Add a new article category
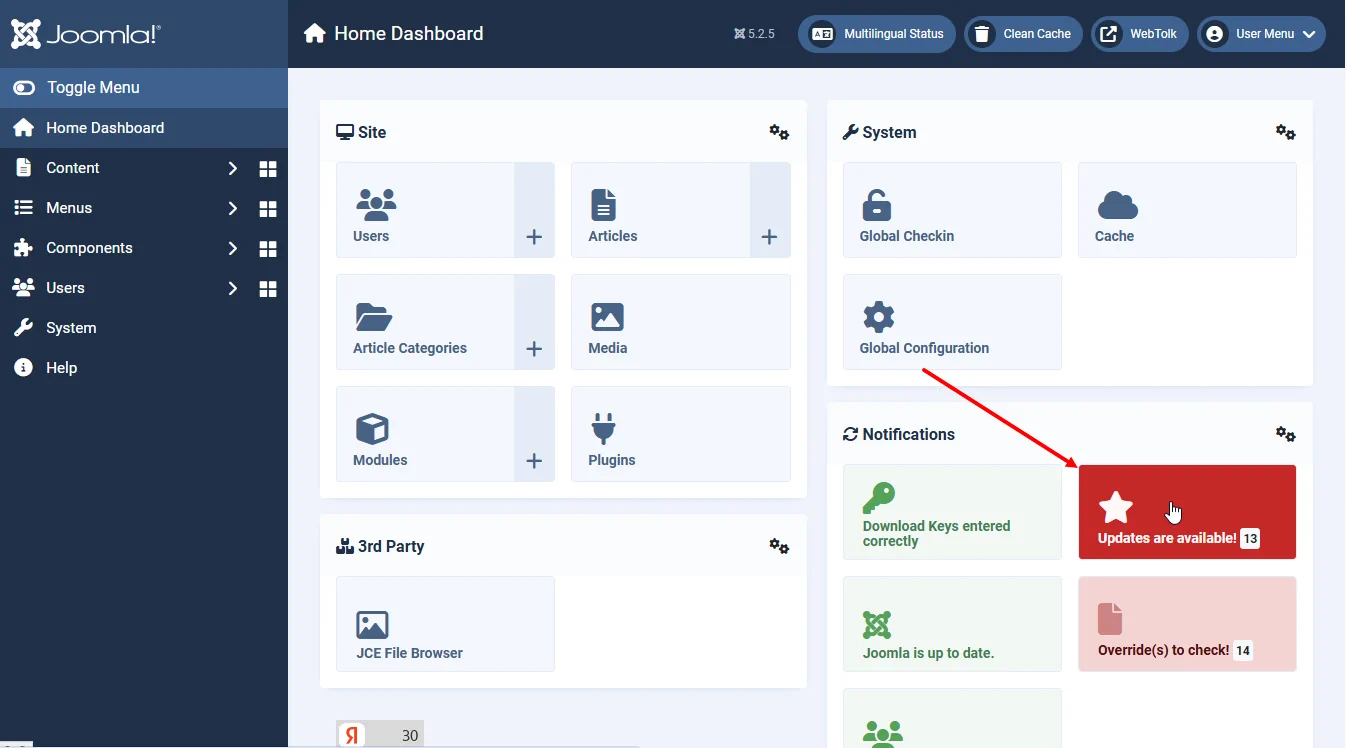This screenshot has width=1347, height=748. tap(534, 322)
